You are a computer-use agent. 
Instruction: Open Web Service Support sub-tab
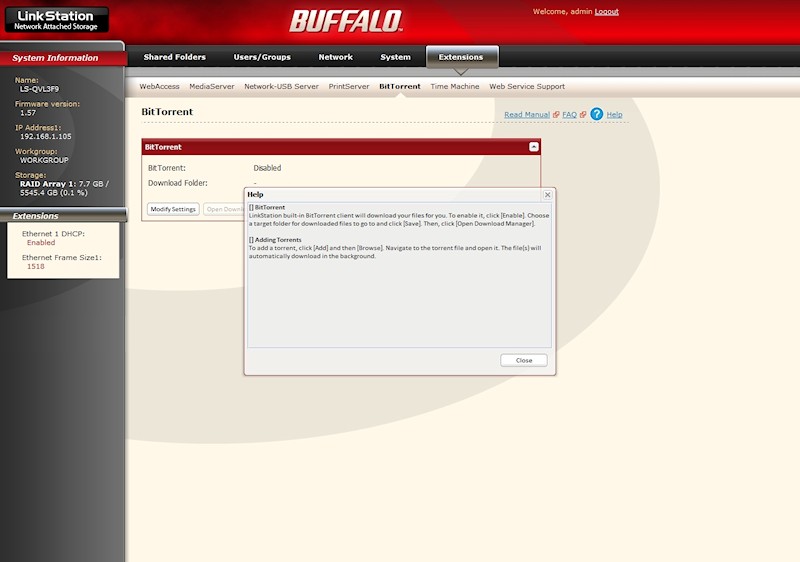[x=527, y=87]
